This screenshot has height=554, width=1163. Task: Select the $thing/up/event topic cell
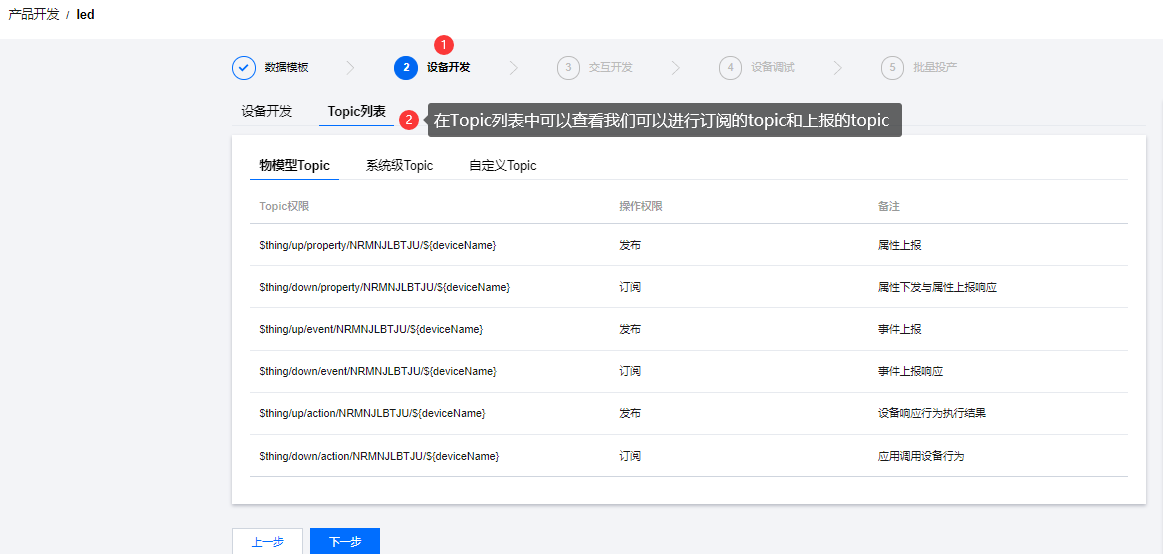371,329
